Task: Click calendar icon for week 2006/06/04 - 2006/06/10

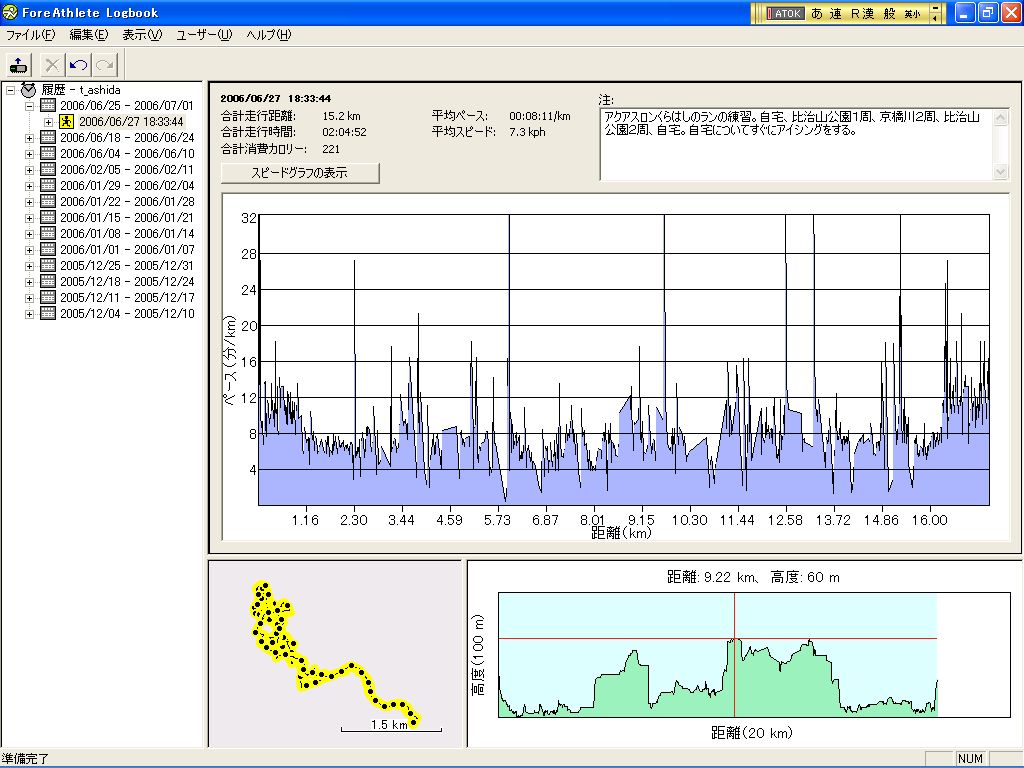Action: pyautogui.click(x=48, y=153)
